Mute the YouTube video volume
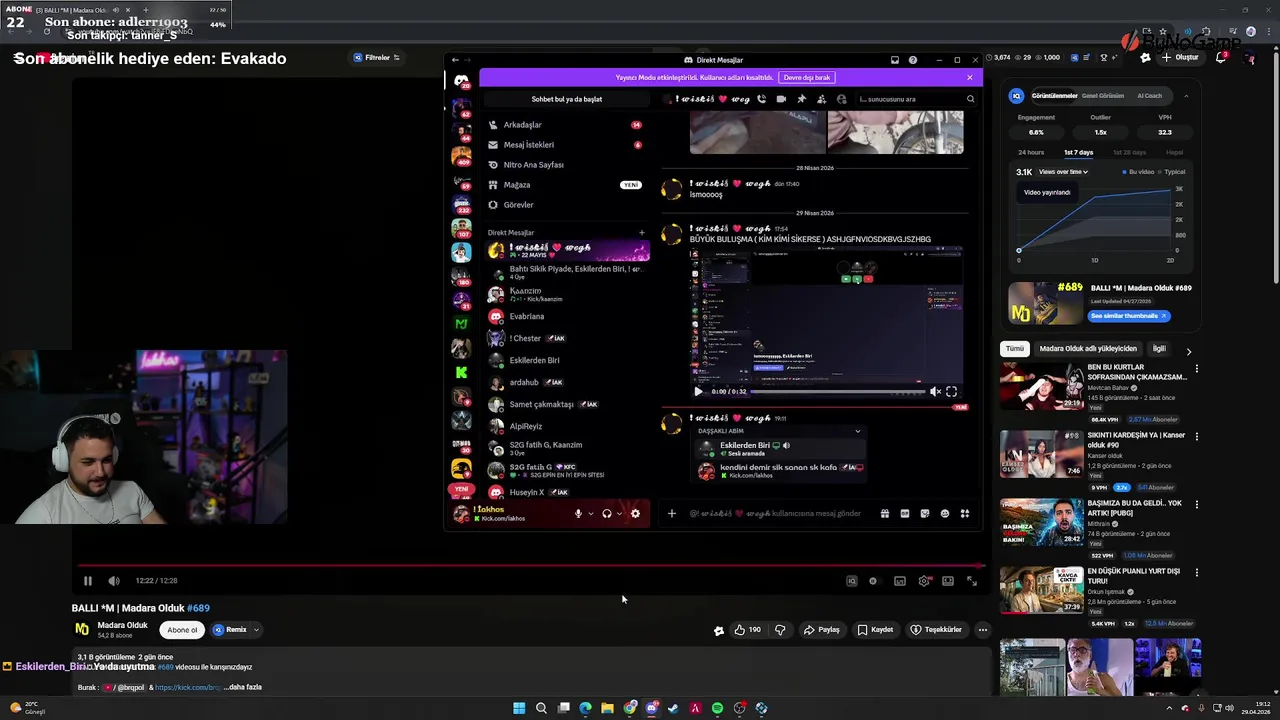The height and width of the screenshot is (720, 1280). (114, 581)
